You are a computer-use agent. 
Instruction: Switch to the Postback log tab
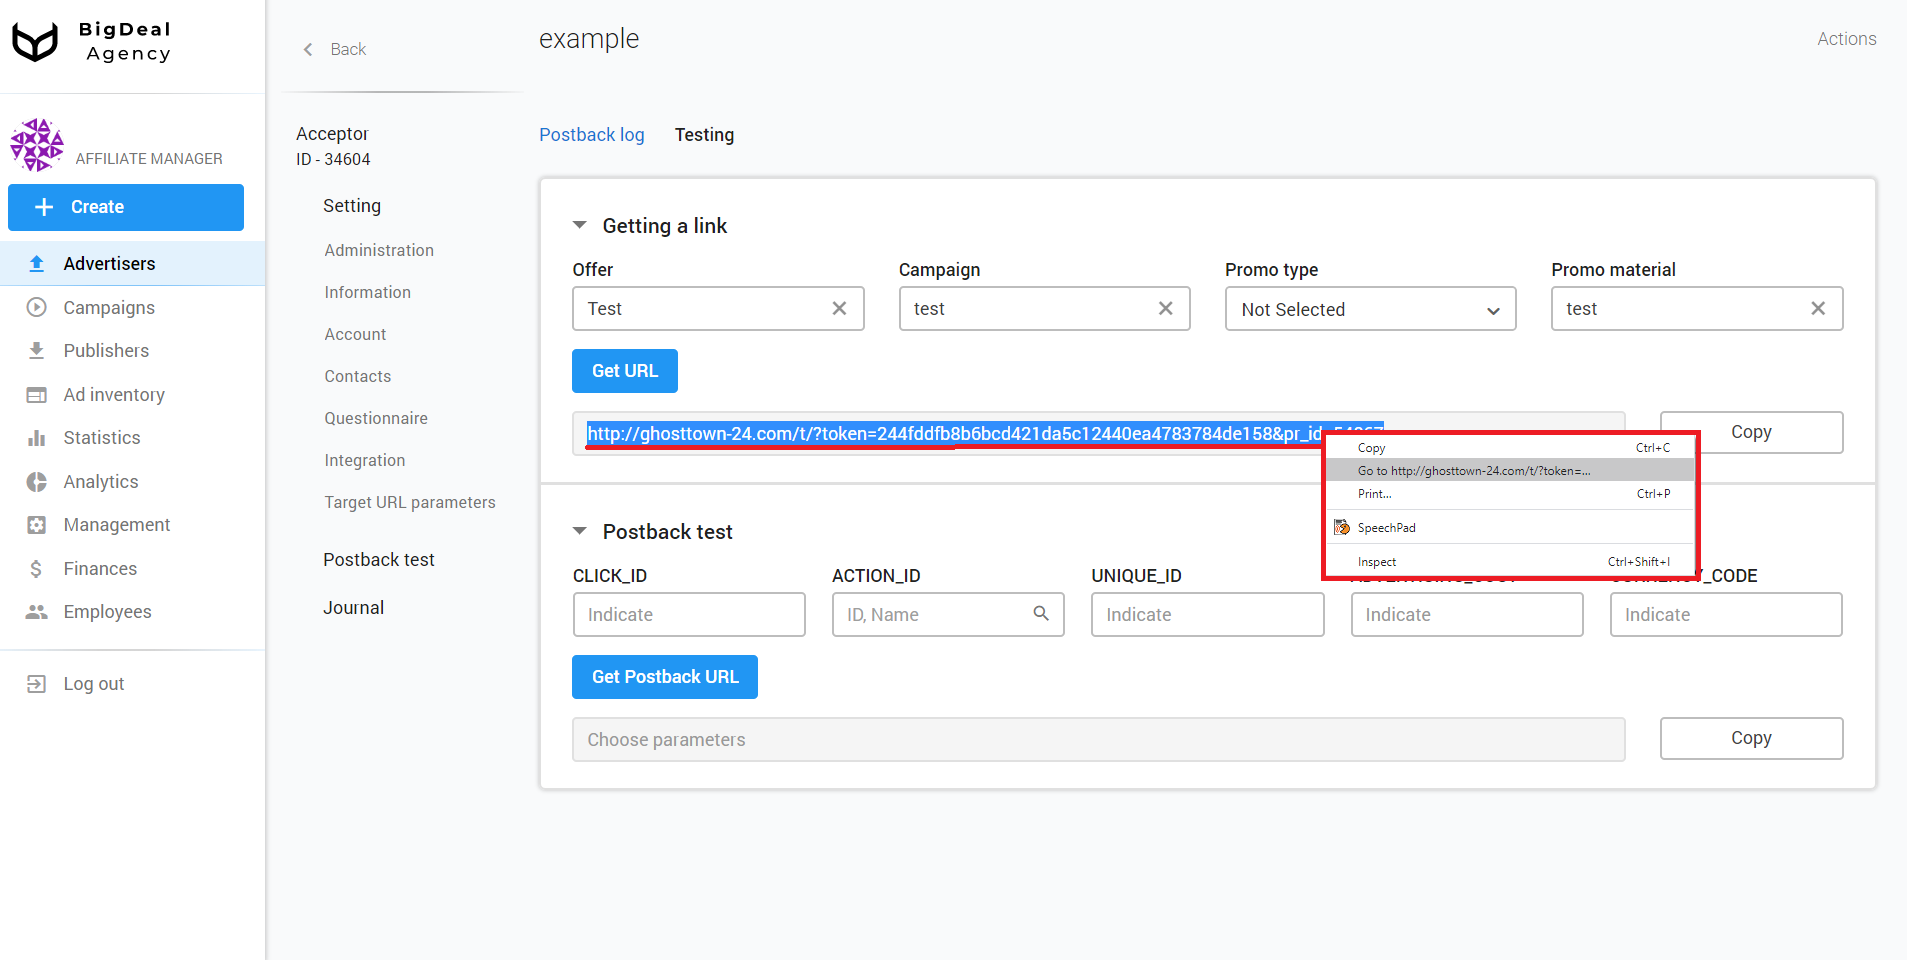591,134
